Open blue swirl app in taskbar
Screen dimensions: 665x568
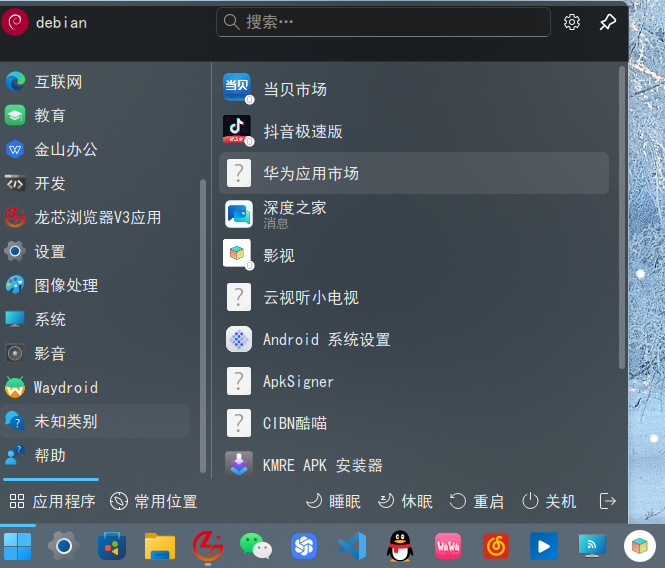click(x=304, y=546)
